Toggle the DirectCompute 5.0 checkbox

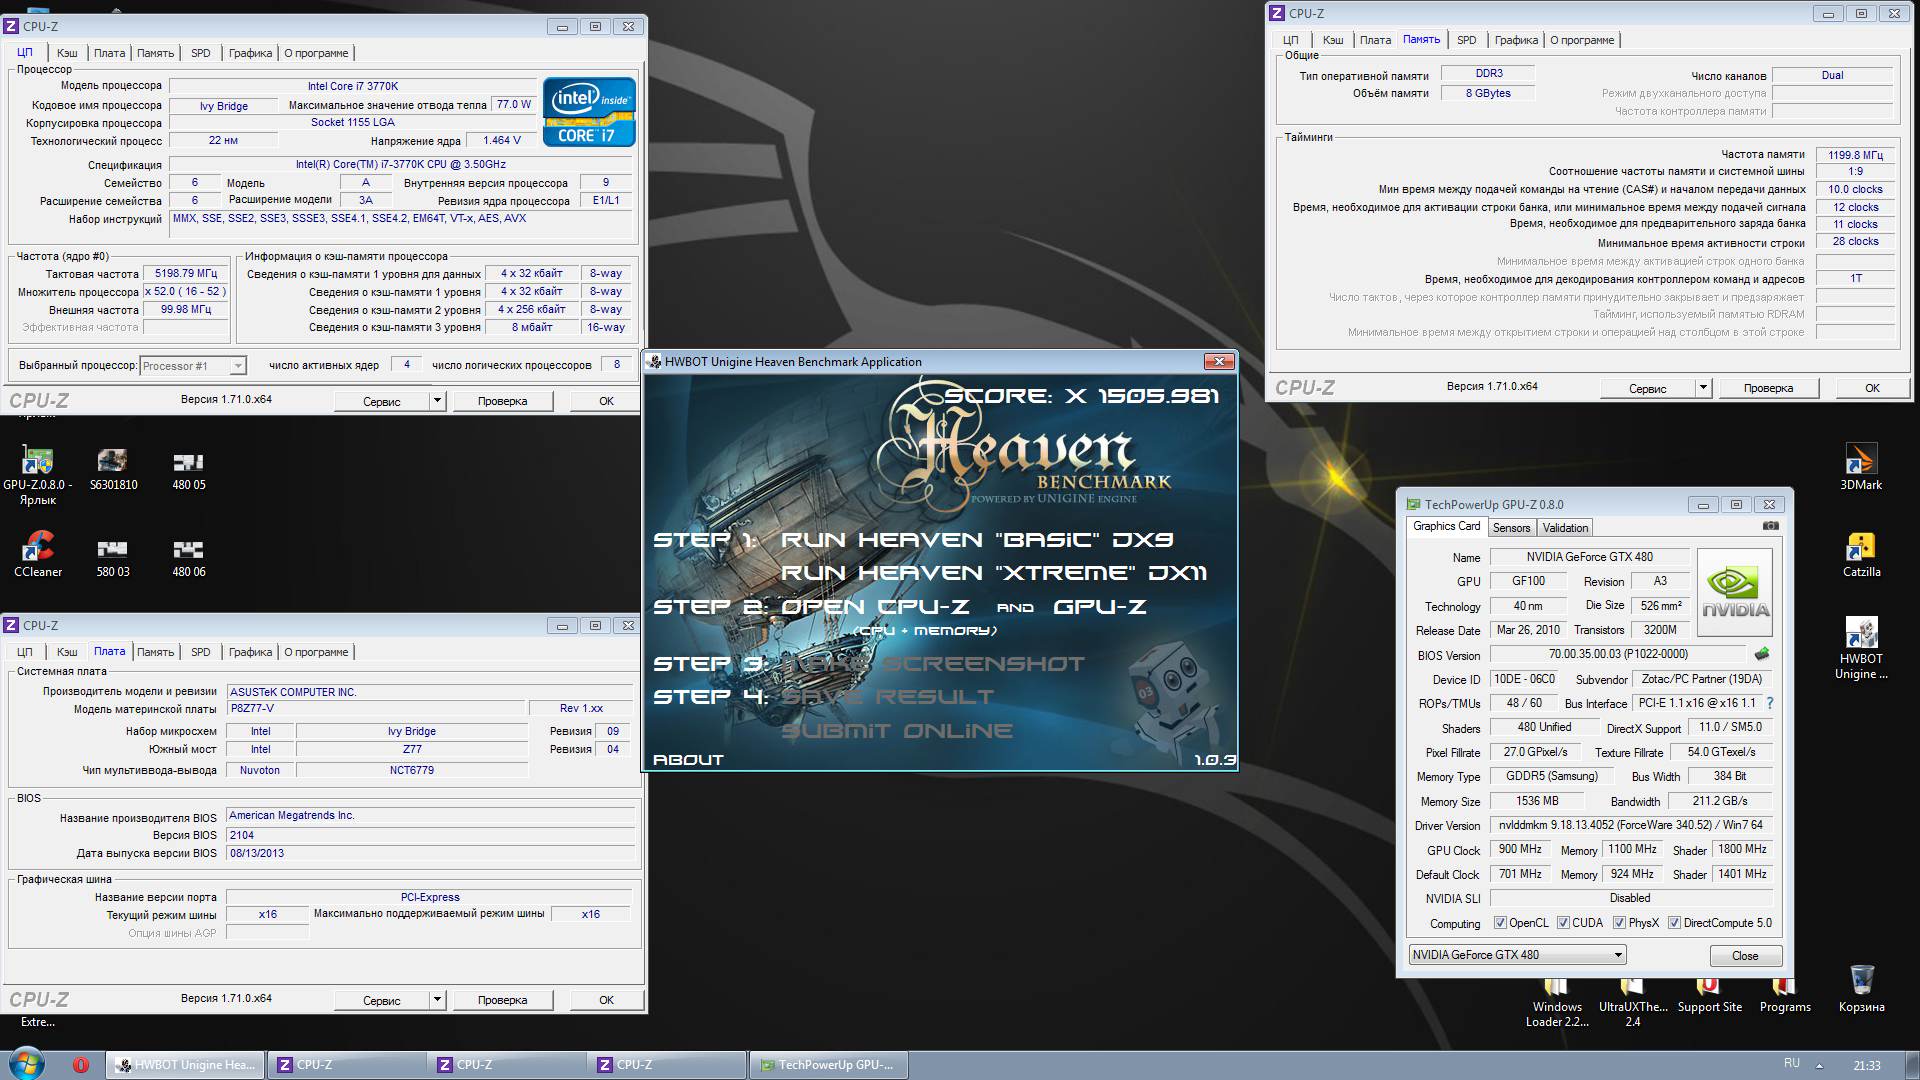1674,923
